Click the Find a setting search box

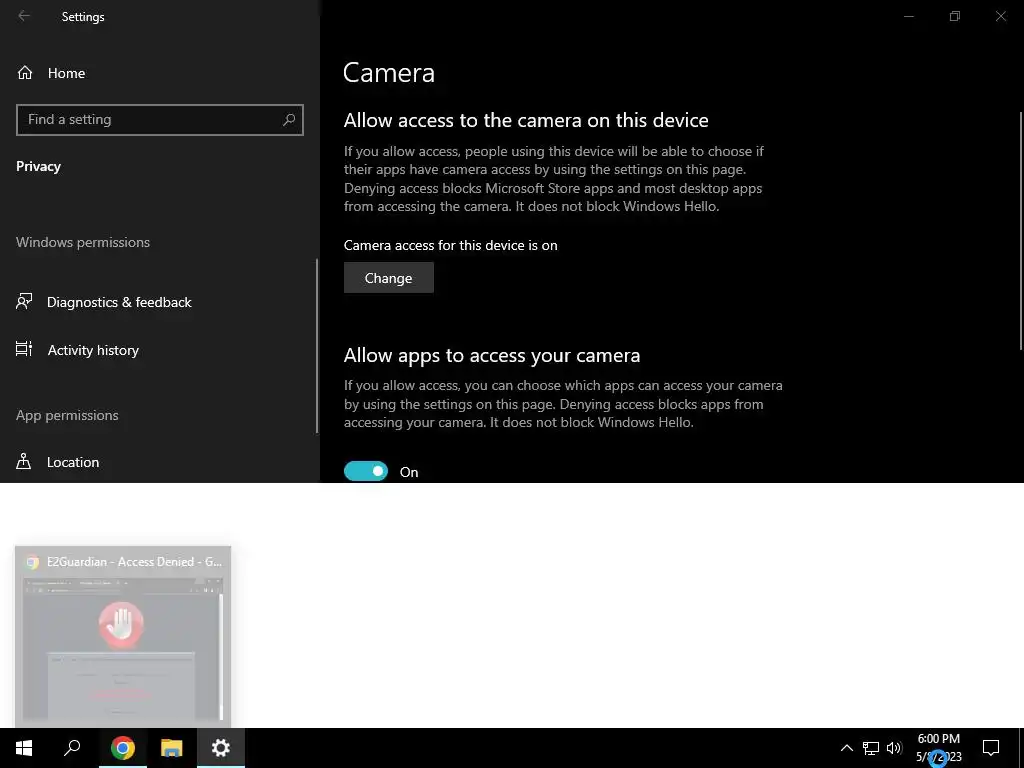(x=159, y=120)
